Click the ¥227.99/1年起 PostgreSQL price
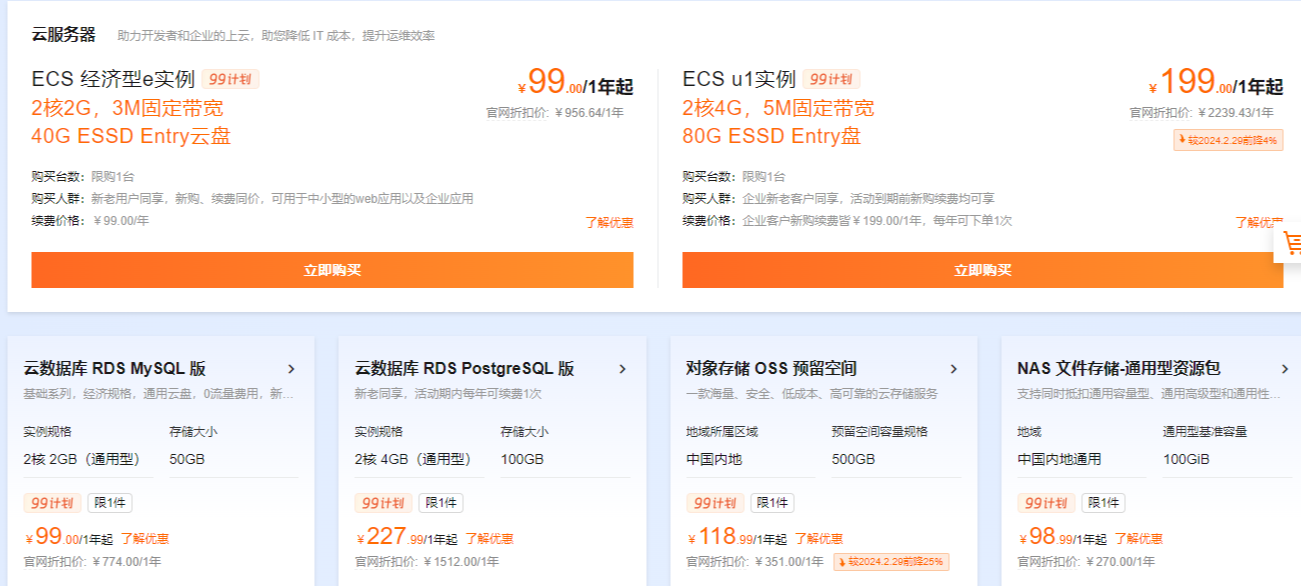Image resolution: width=1301 pixels, height=586 pixels. (407, 537)
